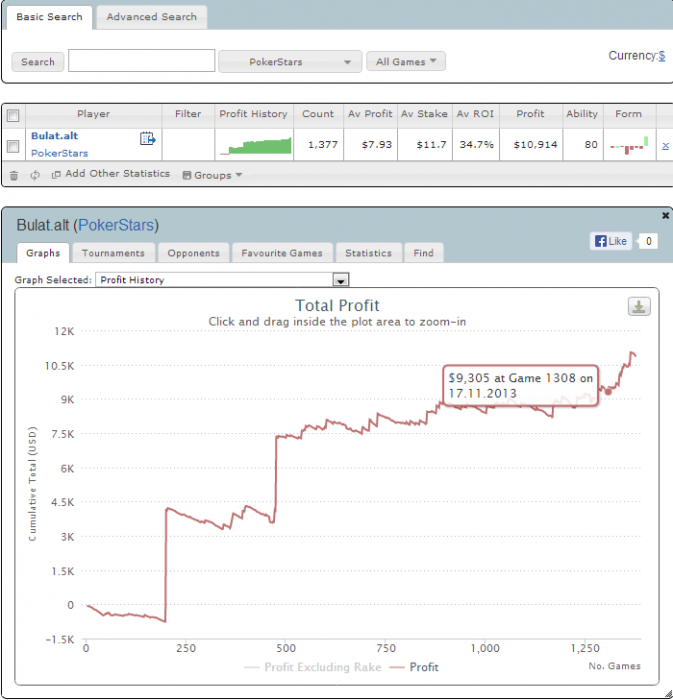Click the Facebook Like button
Image resolution: width=673 pixels, height=700 pixels.
click(611, 241)
